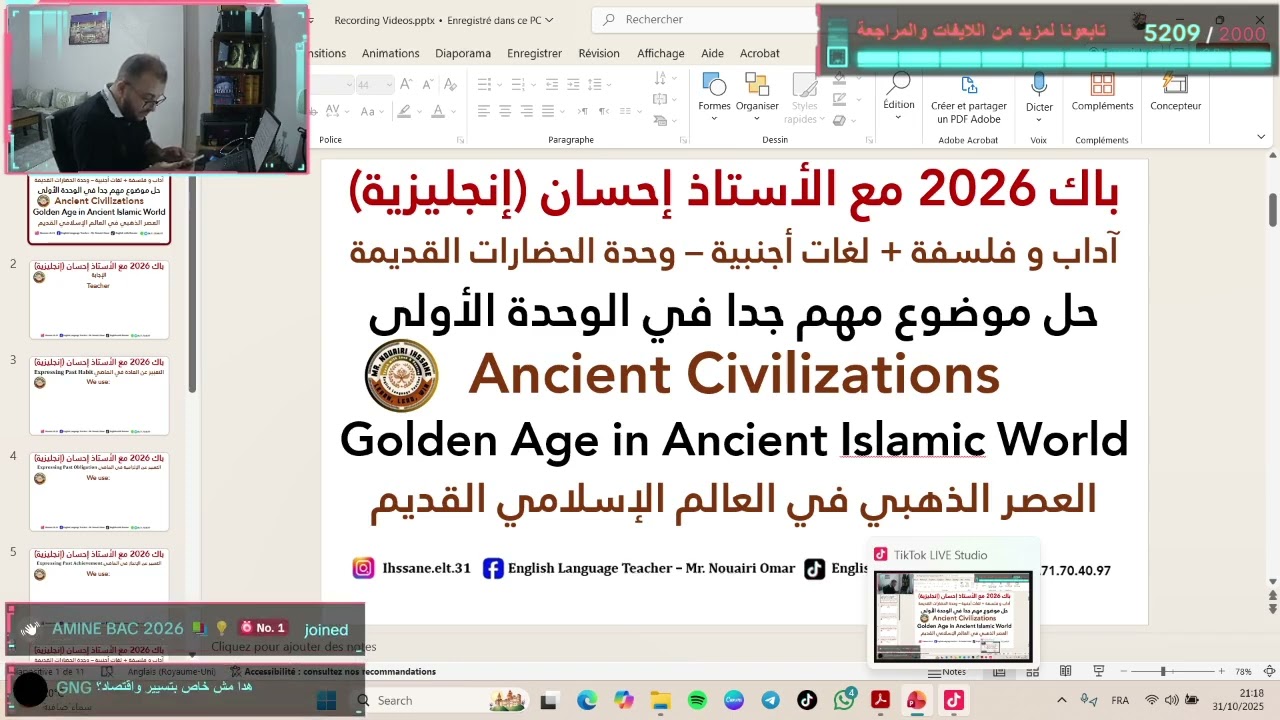The width and height of the screenshot is (1280, 720).
Task: Zoom in with the plus button
Action: (1221, 671)
